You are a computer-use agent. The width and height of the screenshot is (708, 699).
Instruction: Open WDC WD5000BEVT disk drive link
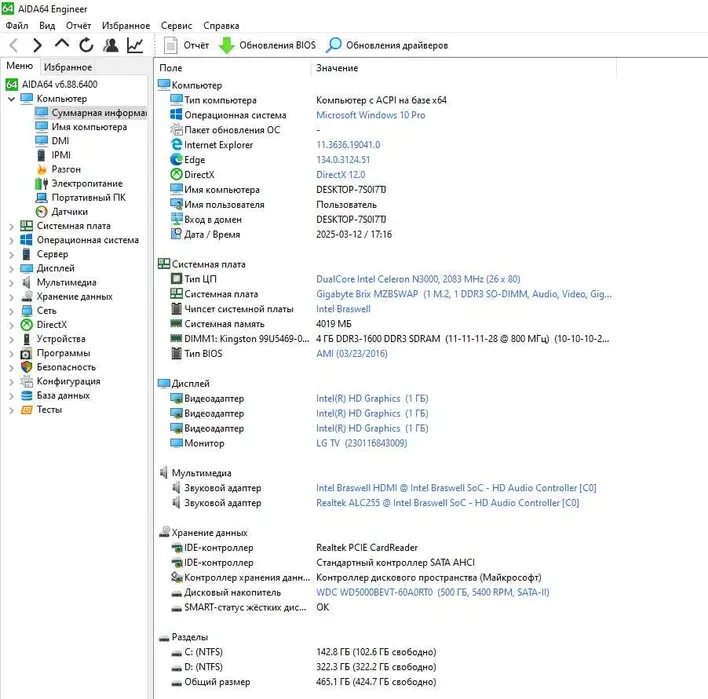pyautogui.click(x=433, y=592)
